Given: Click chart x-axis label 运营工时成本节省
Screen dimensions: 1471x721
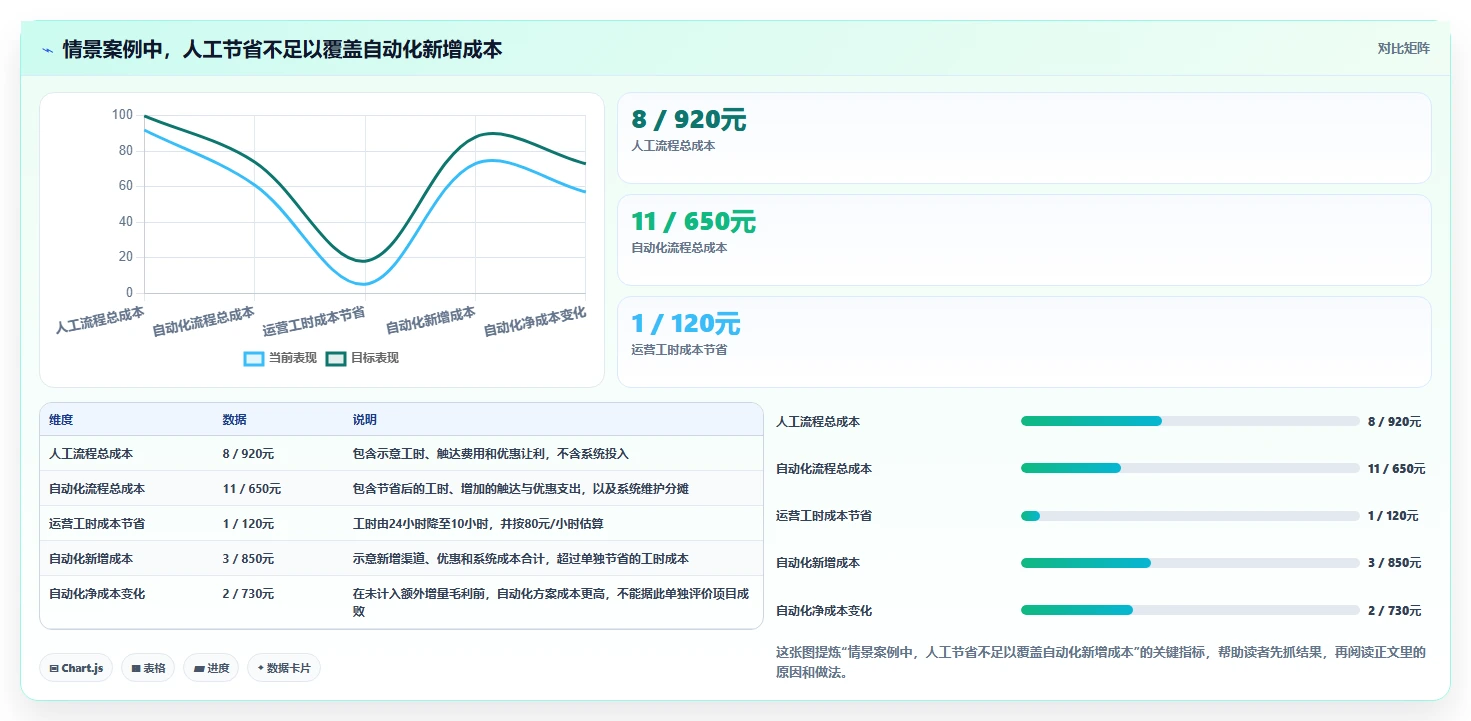Looking at the screenshot, I should (x=314, y=322).
